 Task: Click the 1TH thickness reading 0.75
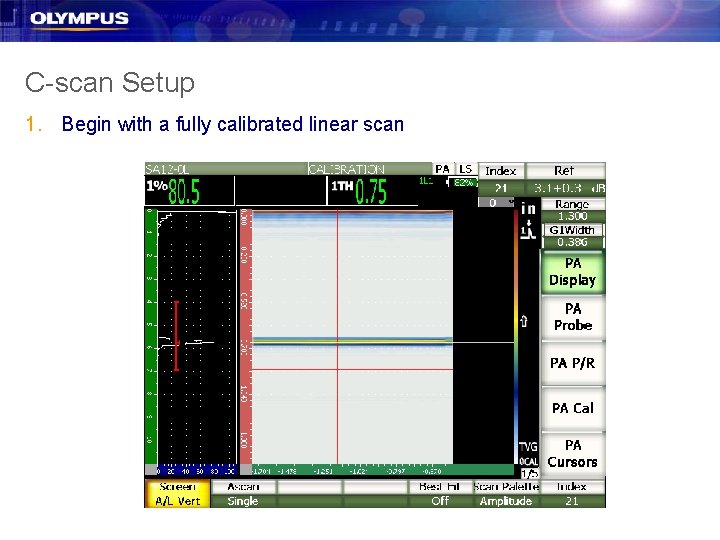pyautogui.click(x=359, y=191)
